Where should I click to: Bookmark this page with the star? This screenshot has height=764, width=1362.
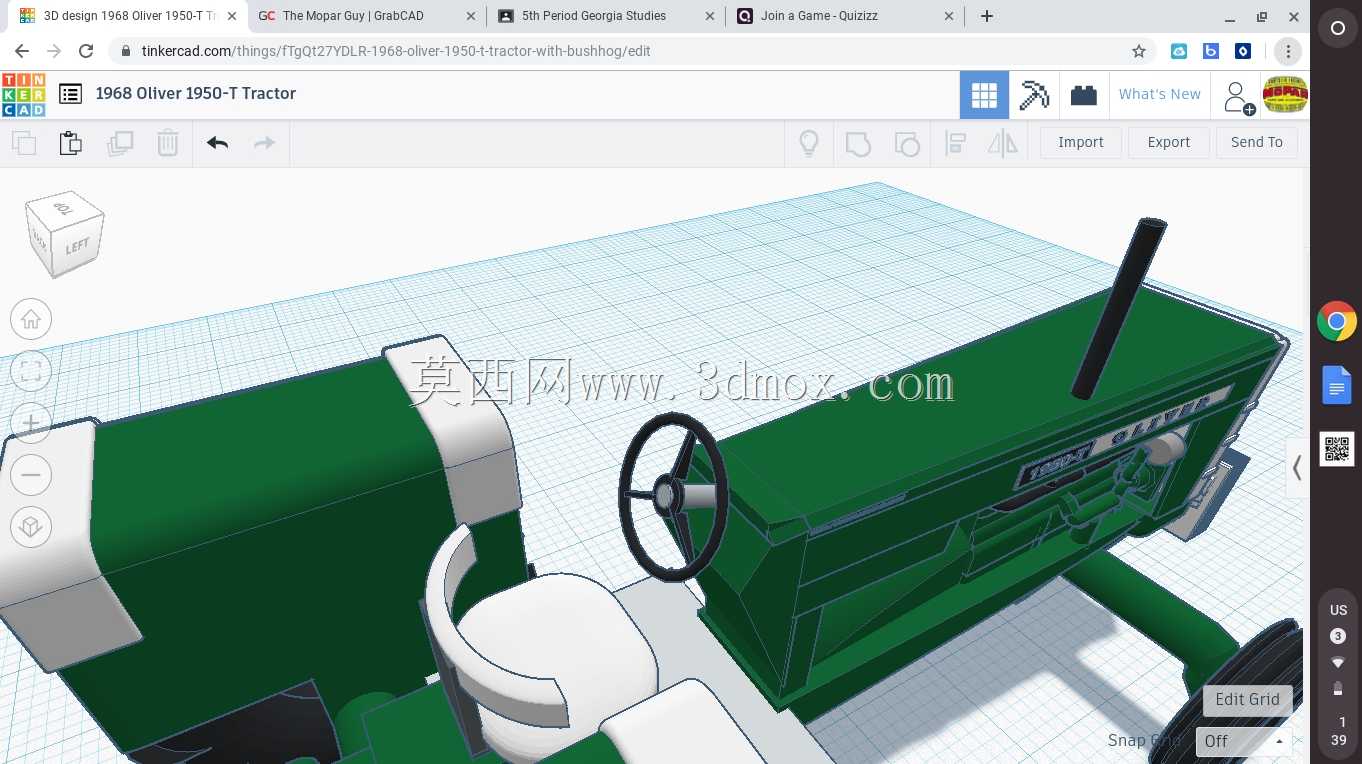(1138, 51)
